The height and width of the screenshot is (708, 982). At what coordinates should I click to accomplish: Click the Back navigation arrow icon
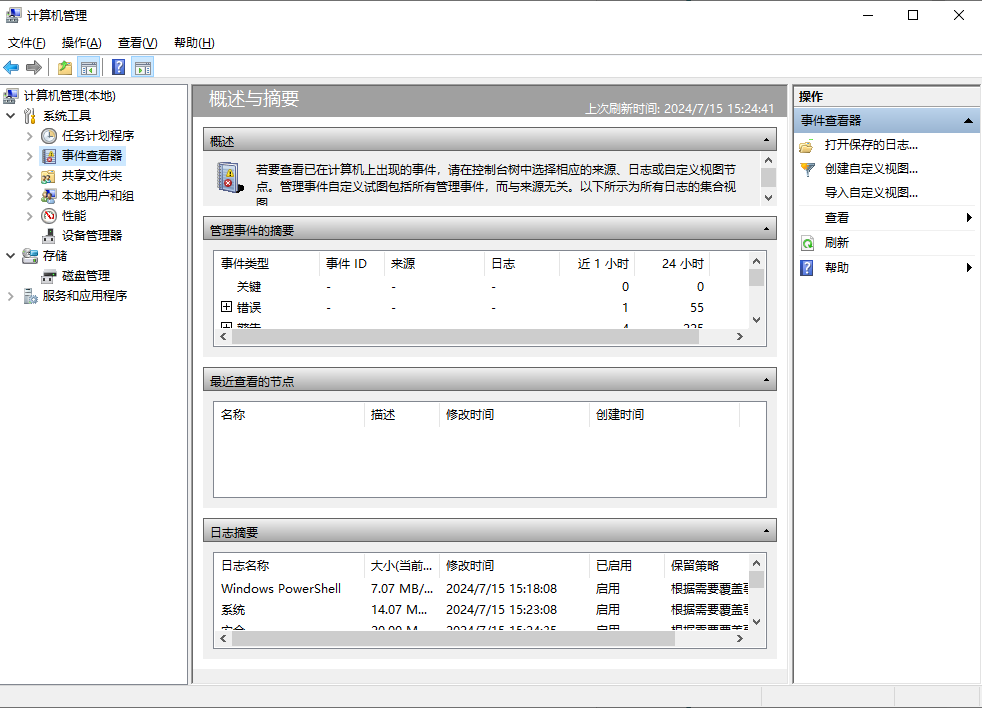click(x=10, y=67)
